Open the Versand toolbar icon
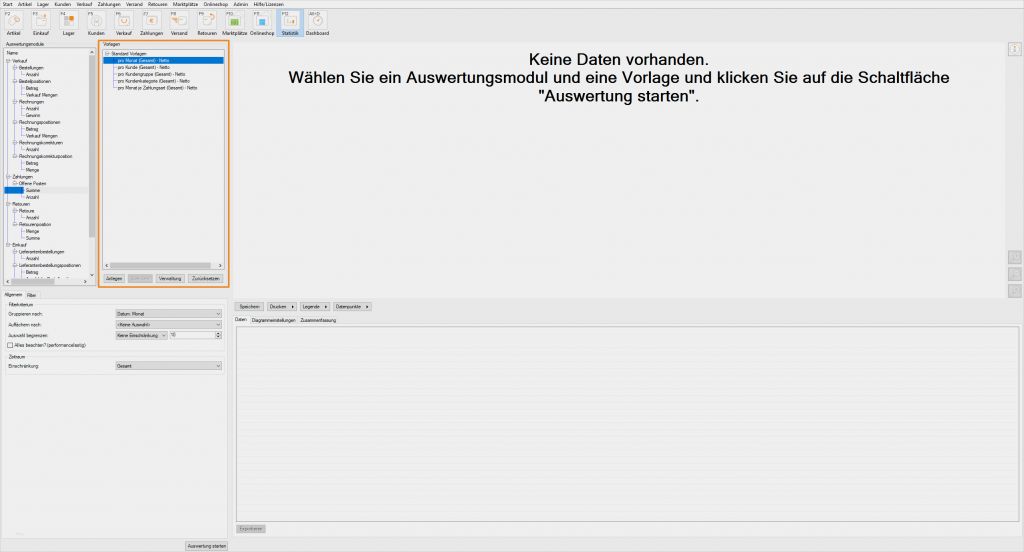The width and height of the screenshot is (1024, 552). pos(179,22)
